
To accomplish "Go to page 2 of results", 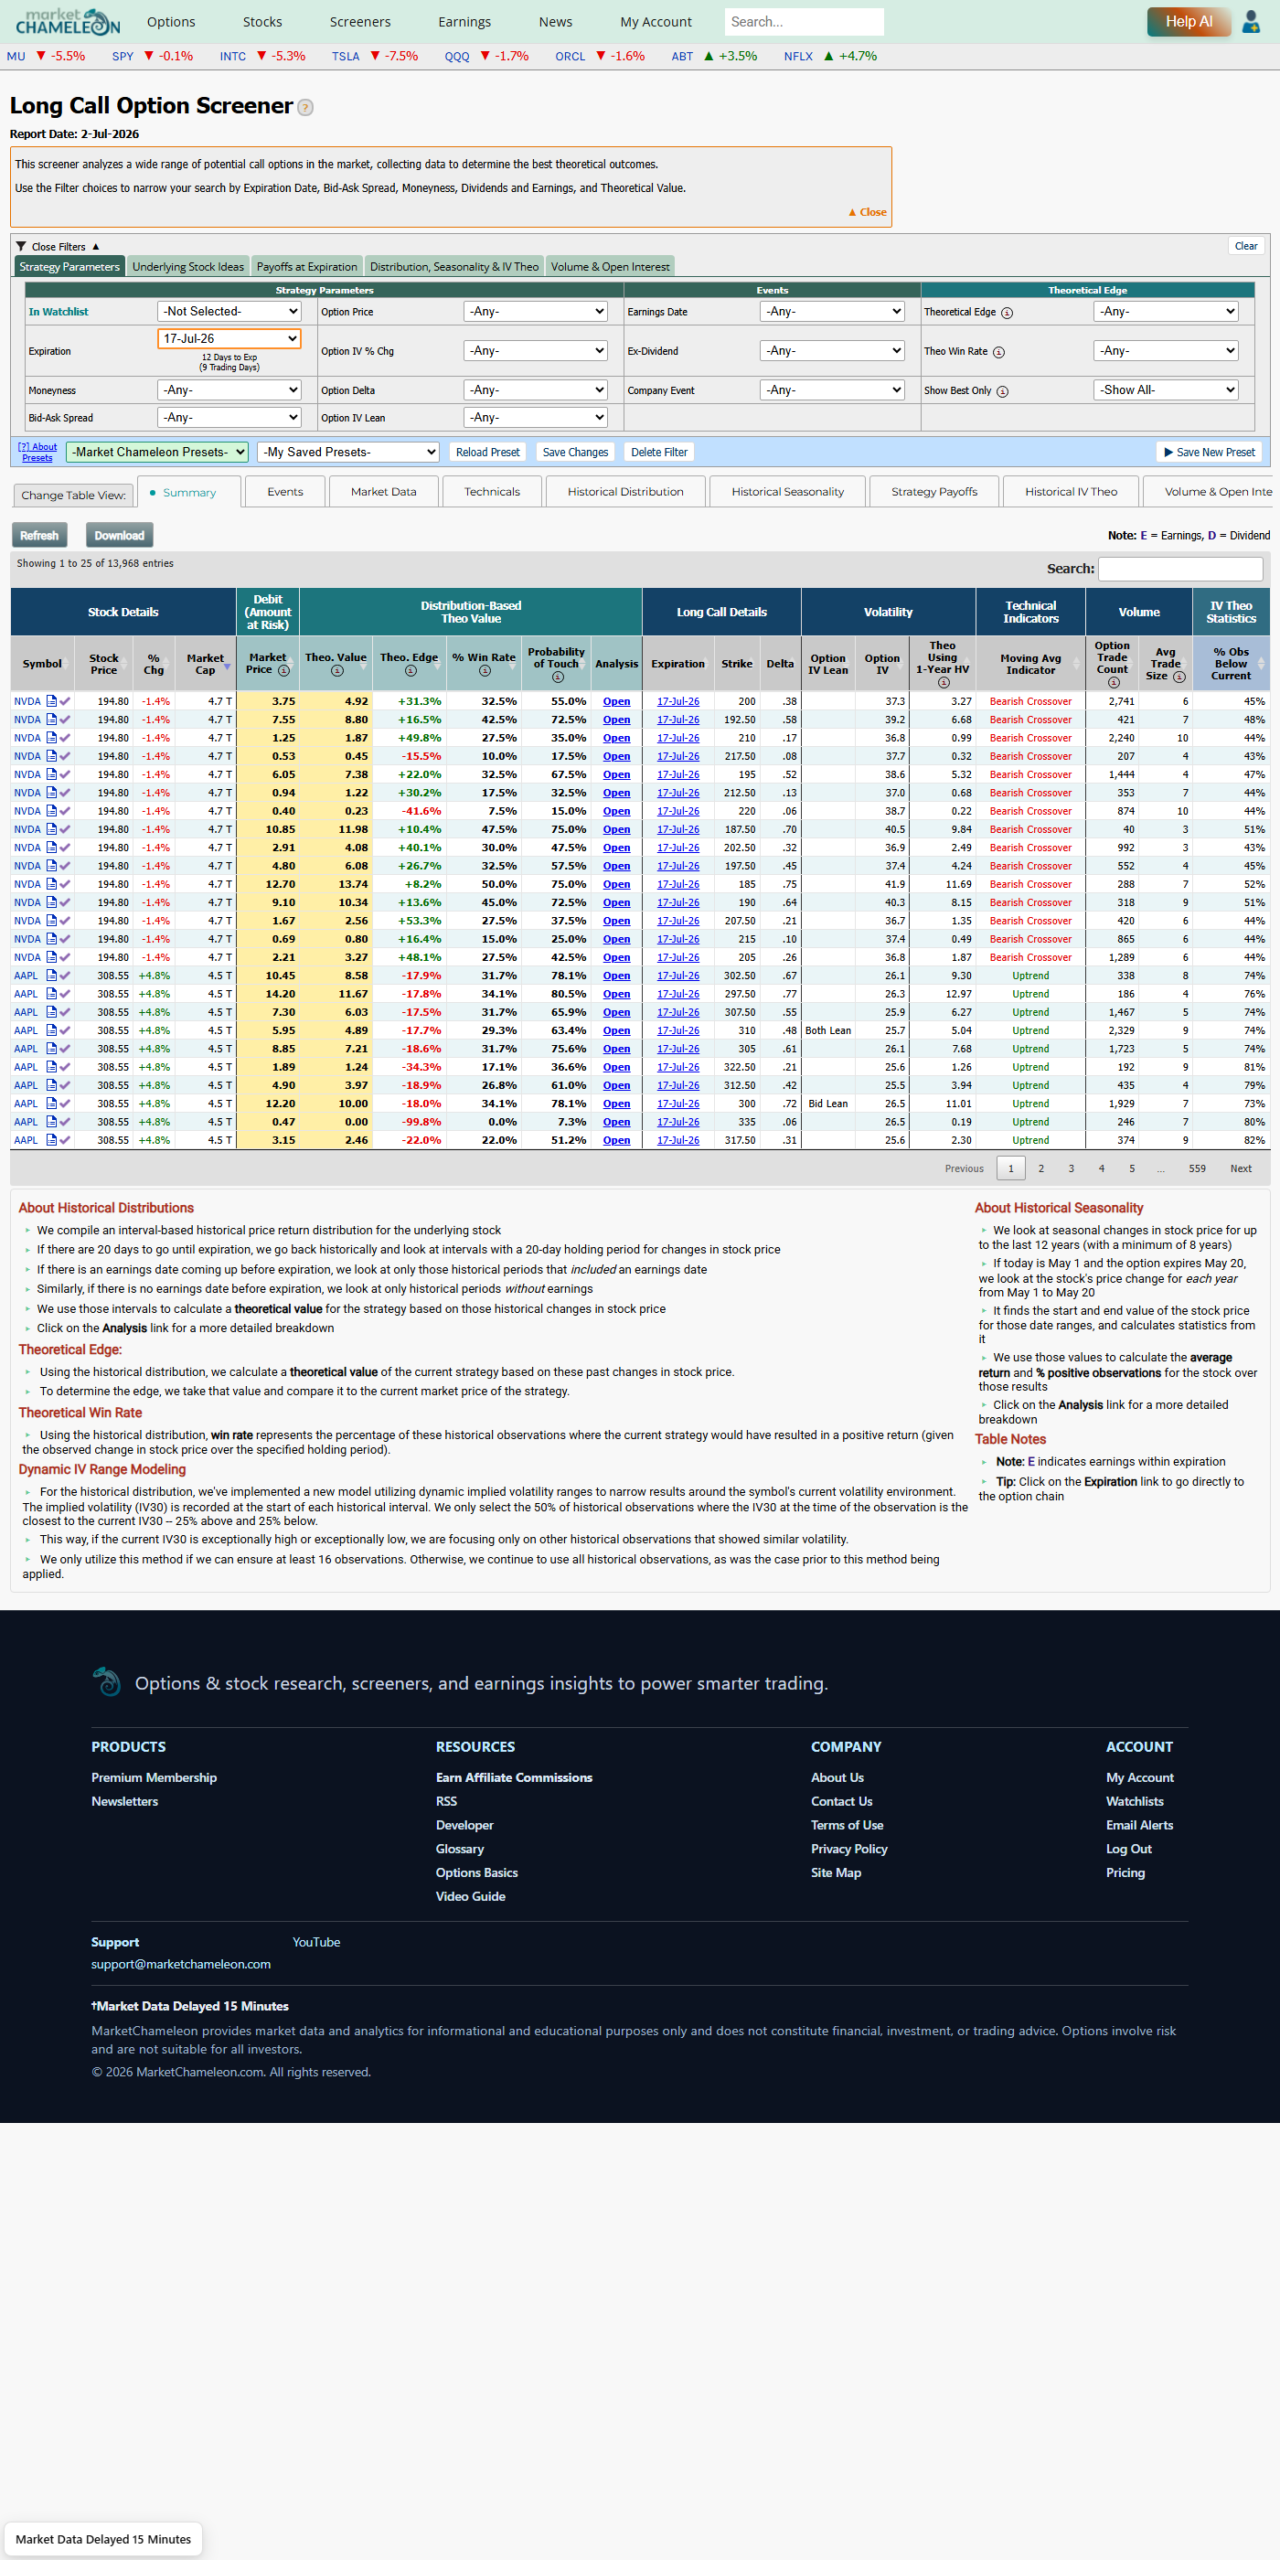I will 1041,1168.
